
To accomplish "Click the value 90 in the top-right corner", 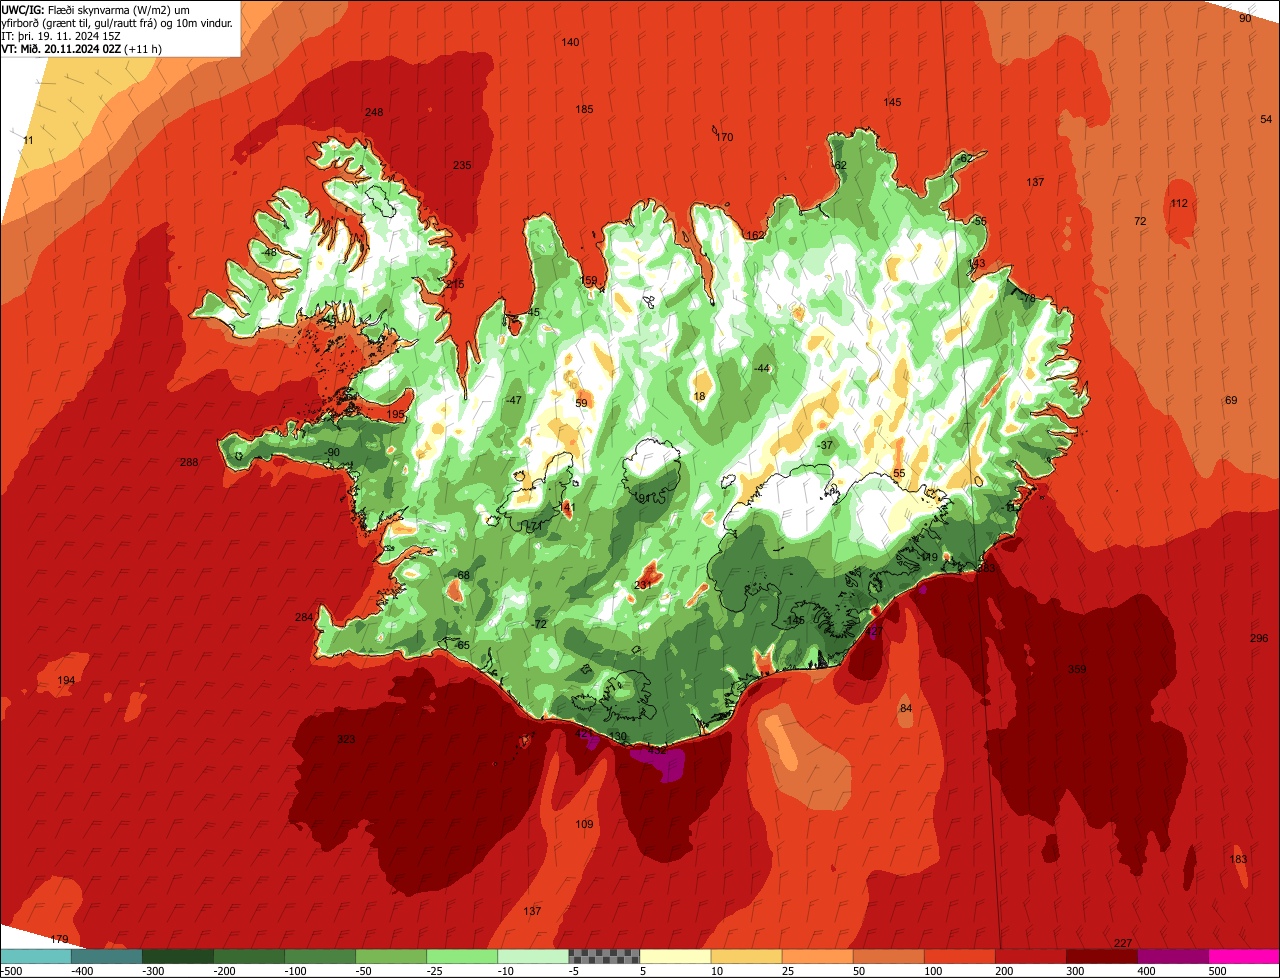I will 1245,18.
